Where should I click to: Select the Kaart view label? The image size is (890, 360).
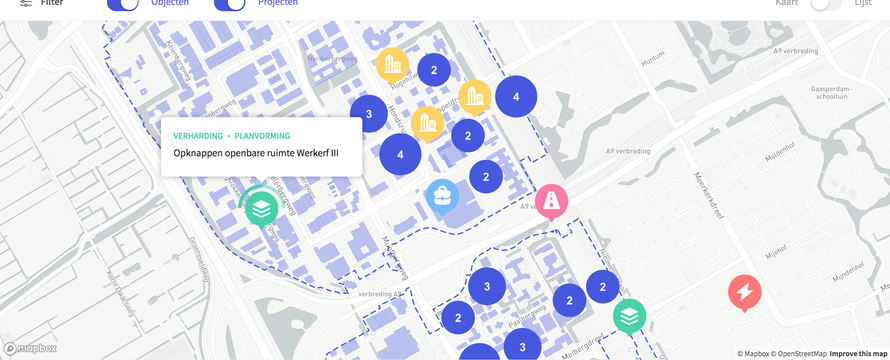point(787,3)
